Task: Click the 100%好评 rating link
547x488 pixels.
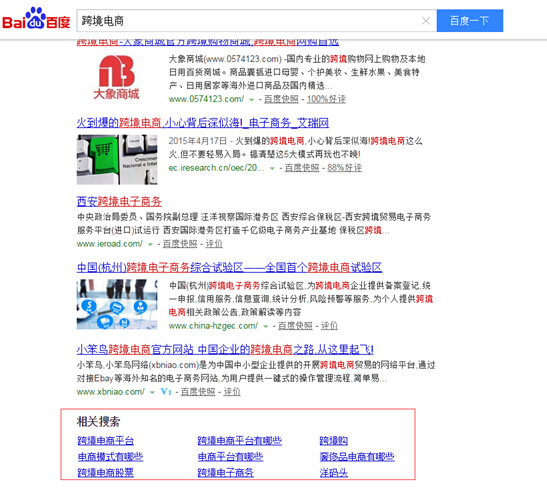Action: (x=326, y=99)
